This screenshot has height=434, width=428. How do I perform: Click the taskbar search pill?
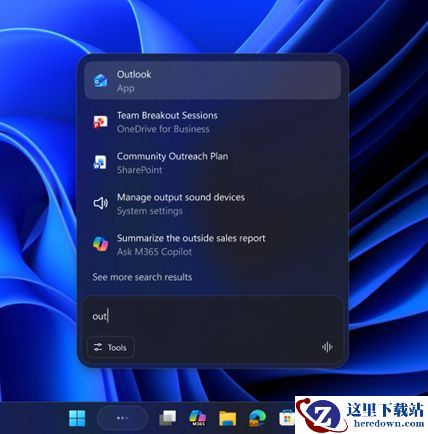[x=122, y=418]
